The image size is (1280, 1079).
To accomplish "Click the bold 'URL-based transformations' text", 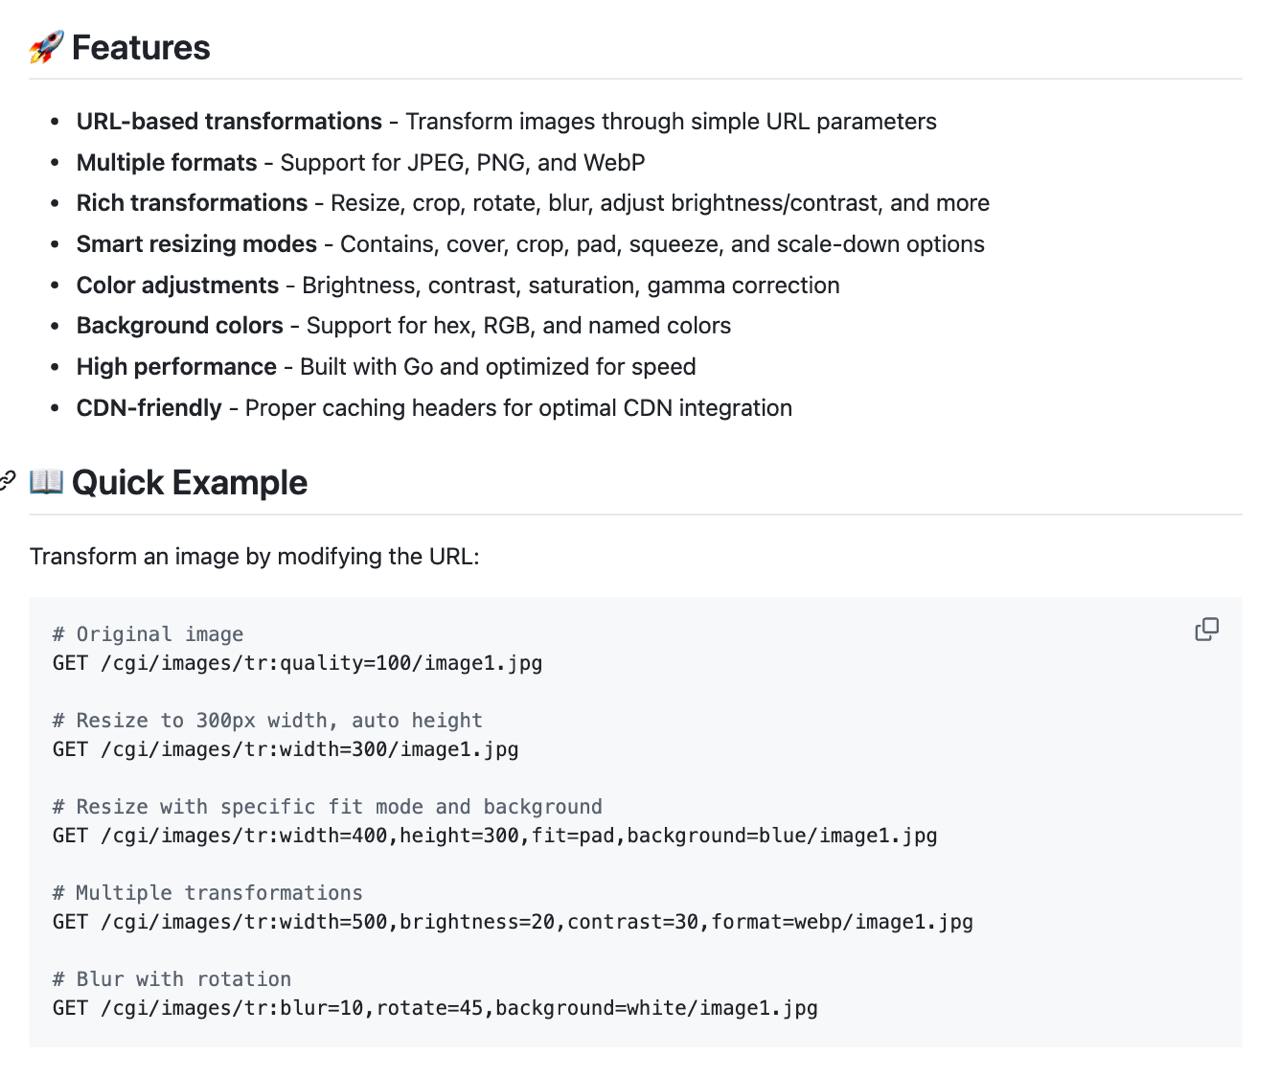I will click(x=229, y=121).
